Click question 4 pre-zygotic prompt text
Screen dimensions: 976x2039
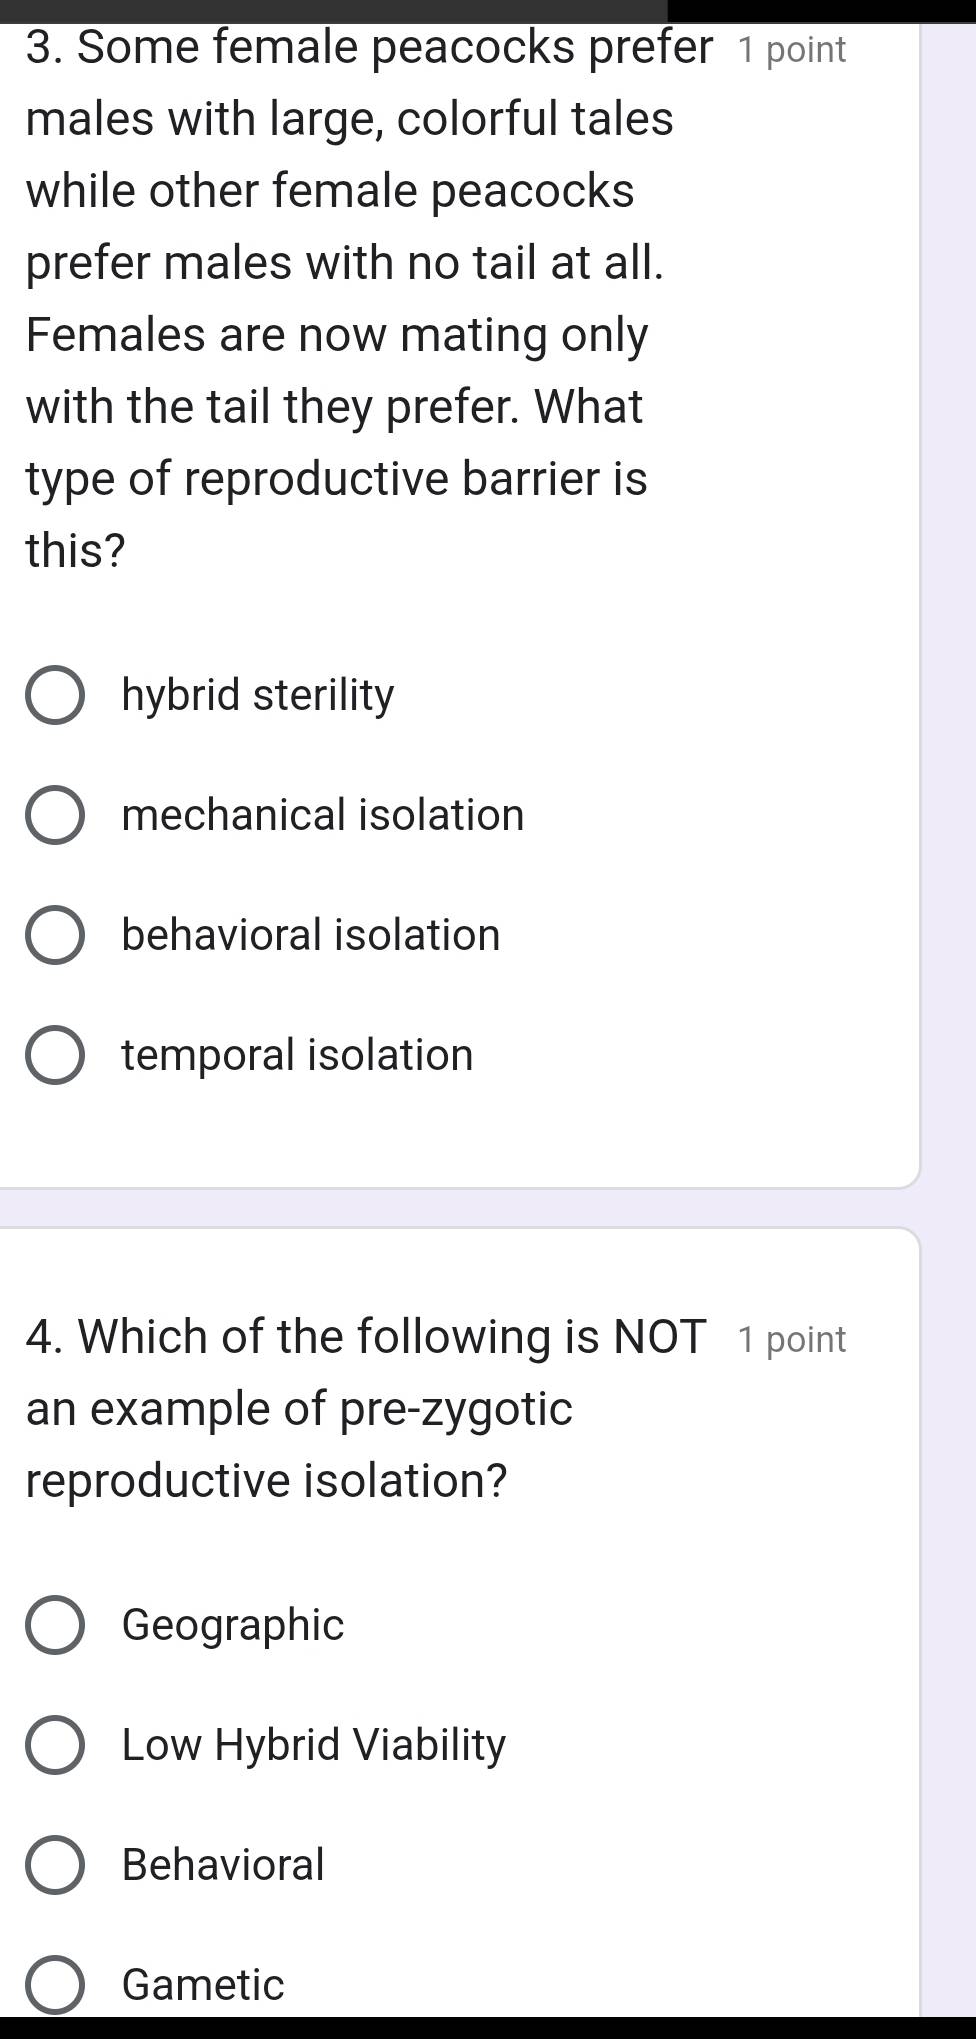366,1408
